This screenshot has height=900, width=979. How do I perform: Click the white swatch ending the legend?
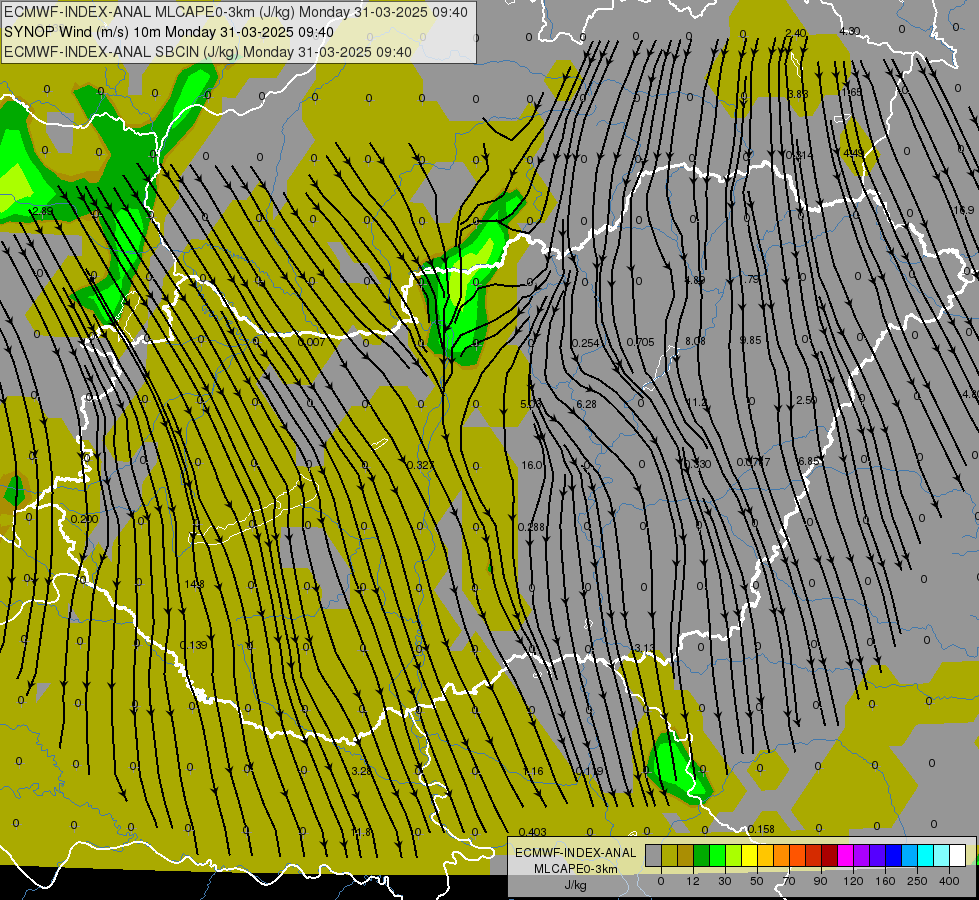tap(957, 855)
